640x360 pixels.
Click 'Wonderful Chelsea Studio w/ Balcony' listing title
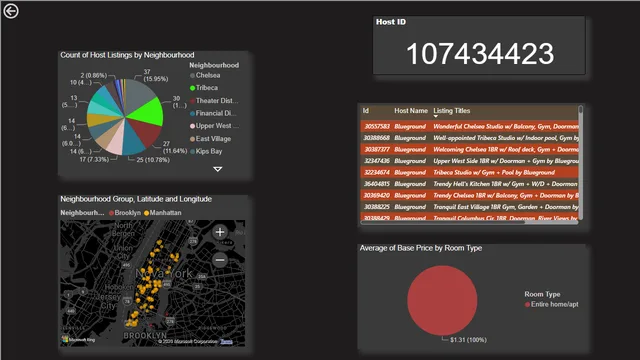point(506,127)
